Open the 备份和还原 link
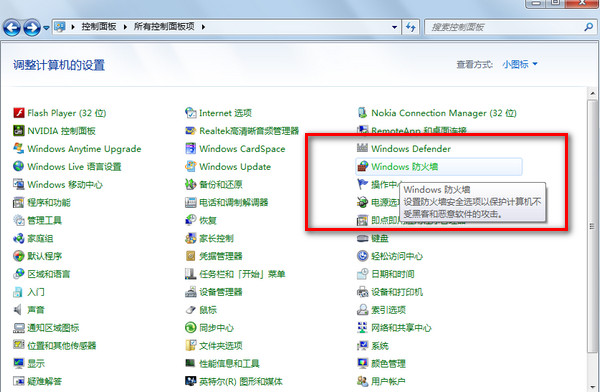Screen dimensions: 600x392 tap(221, 185)
